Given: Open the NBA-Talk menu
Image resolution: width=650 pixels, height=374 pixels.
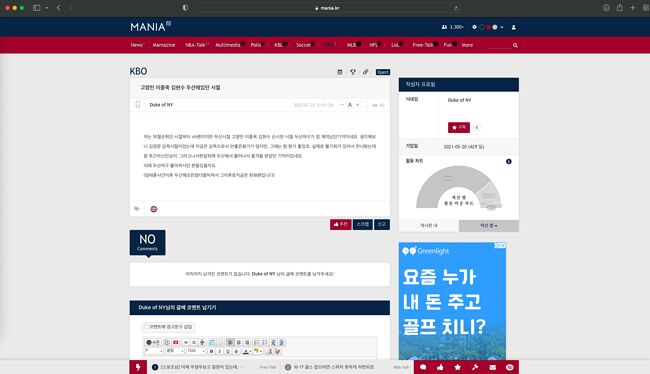Looking at the screenshot, I should (x=196, y=45).
